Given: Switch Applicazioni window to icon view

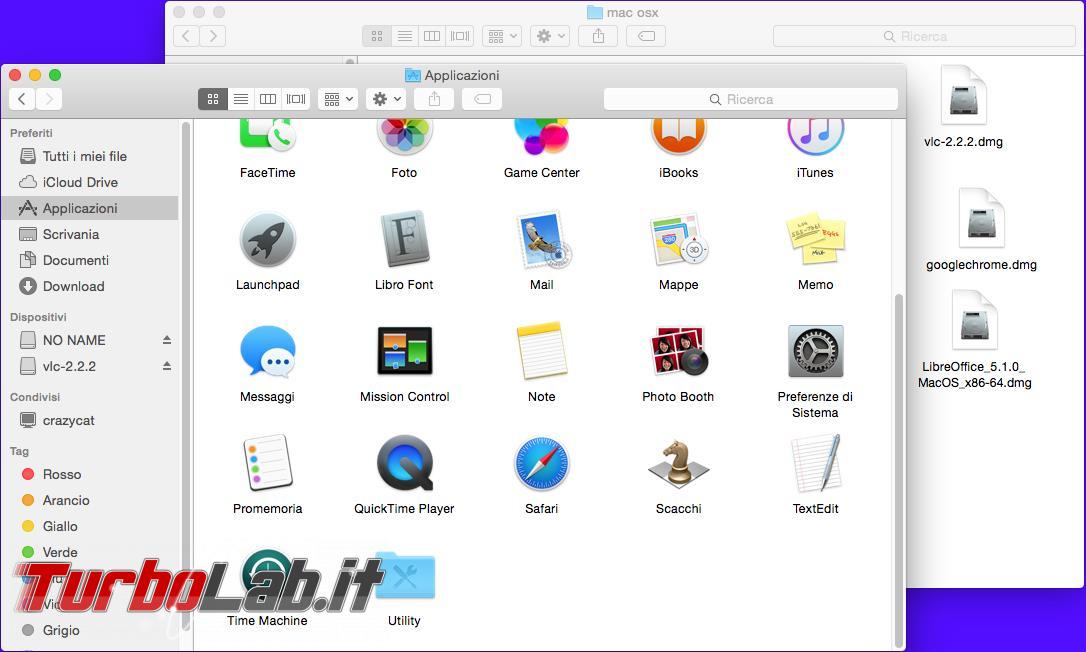Looking at the screenshot, I should [x=213, y=99].
